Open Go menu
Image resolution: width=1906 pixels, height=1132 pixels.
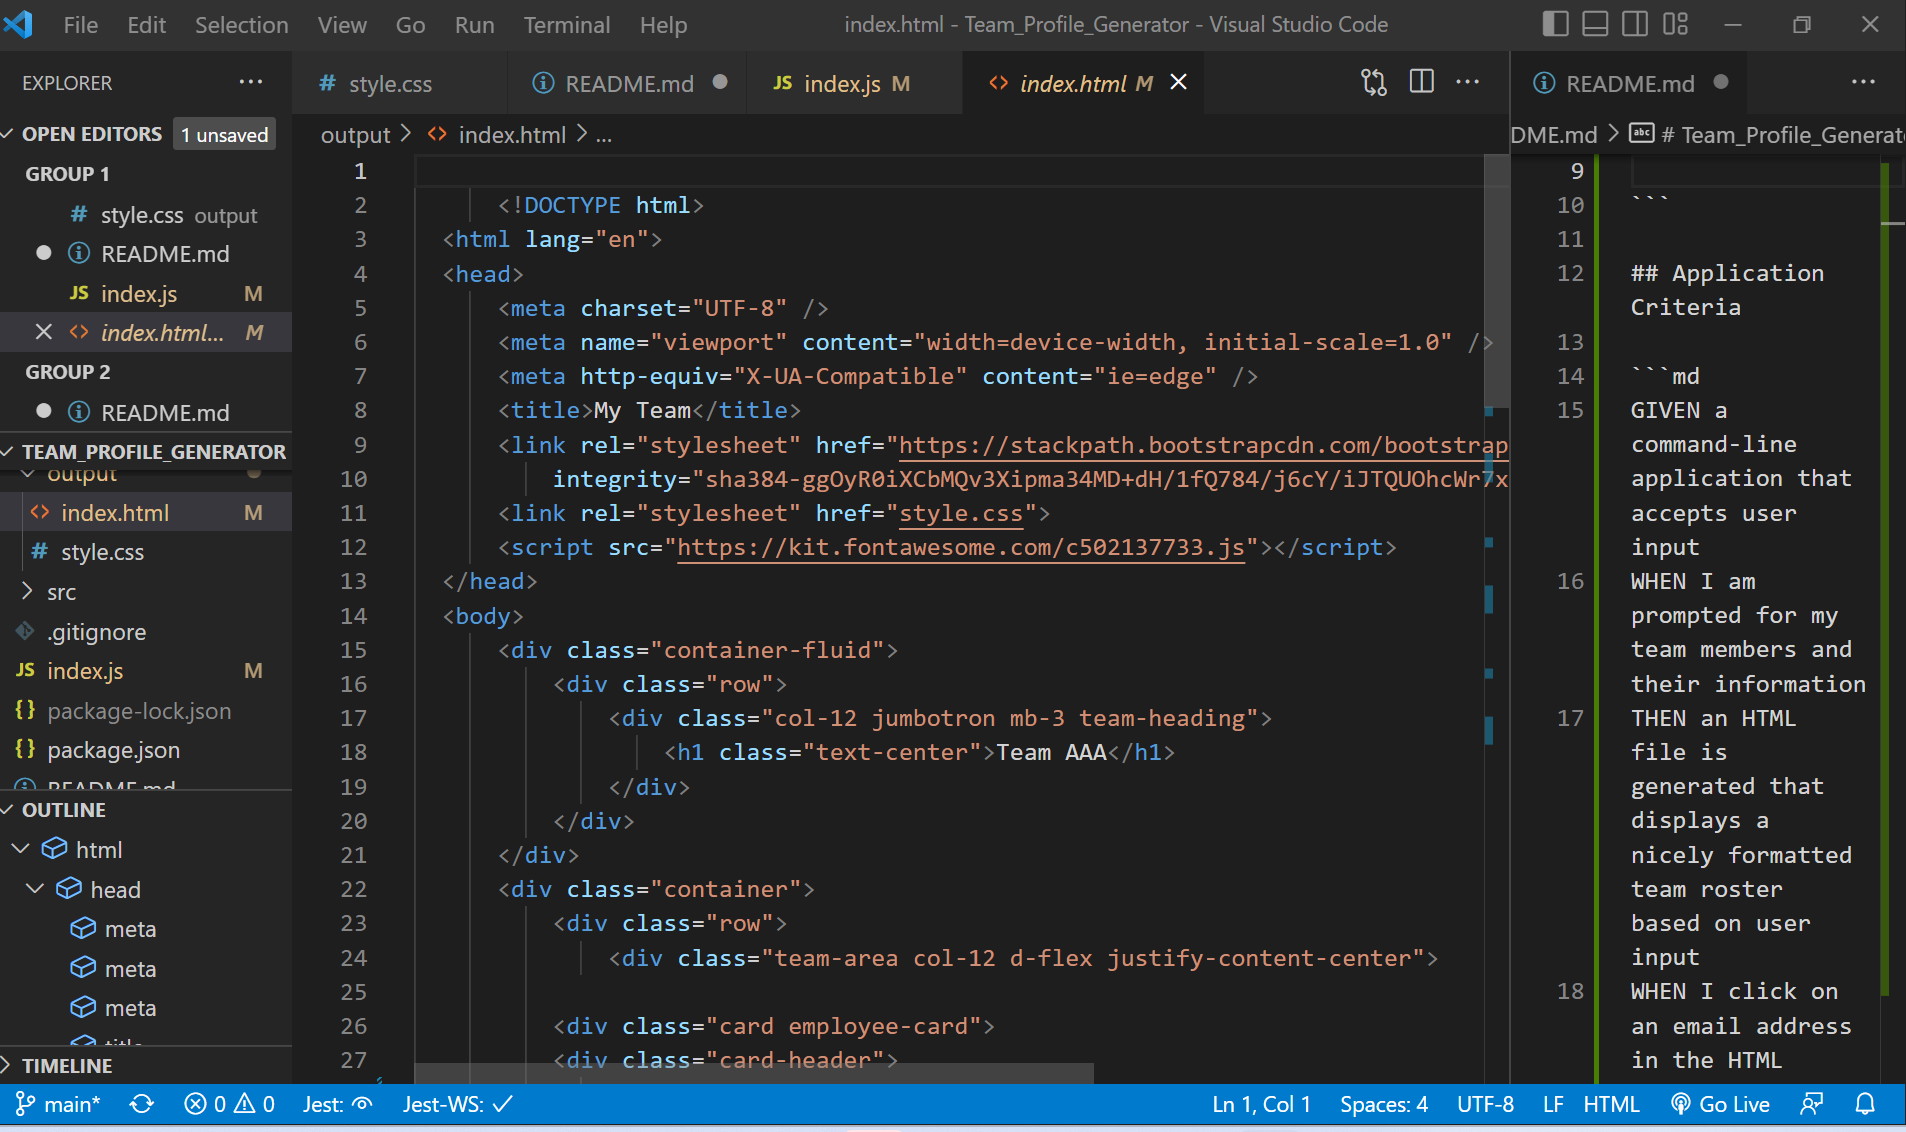[x=410, y=25]
